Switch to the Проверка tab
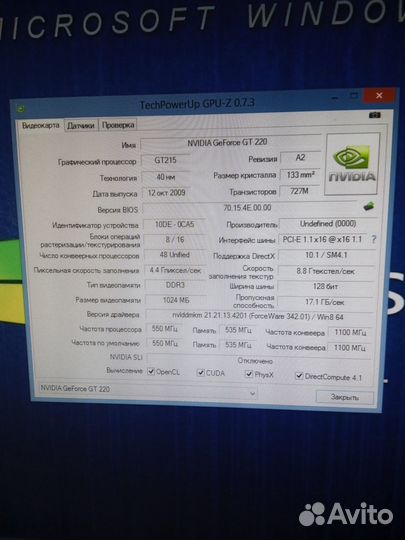This screenshot has width=405, height=540. click(118, 125)
